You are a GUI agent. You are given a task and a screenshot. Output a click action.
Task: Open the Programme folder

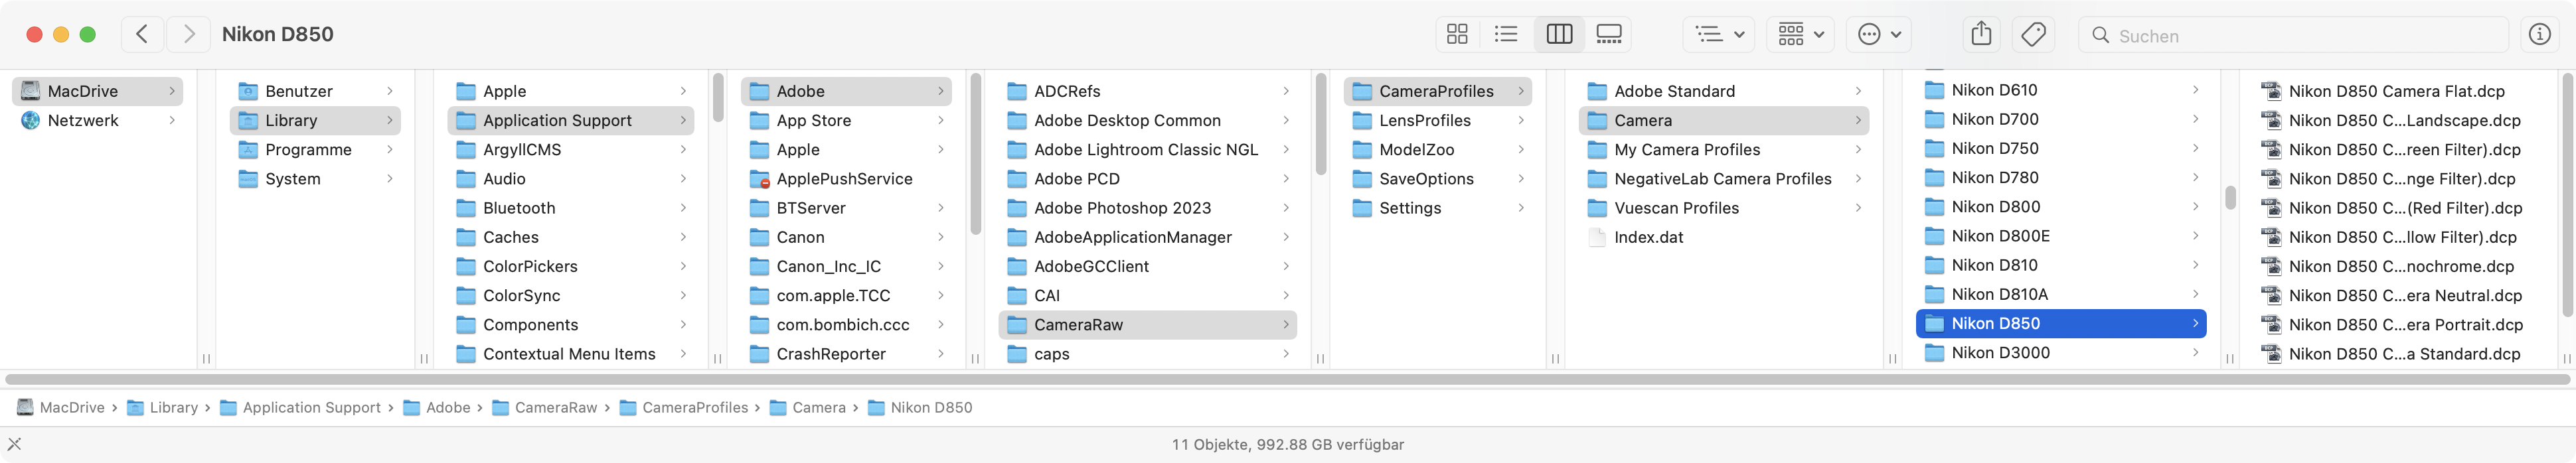[315, 149]
